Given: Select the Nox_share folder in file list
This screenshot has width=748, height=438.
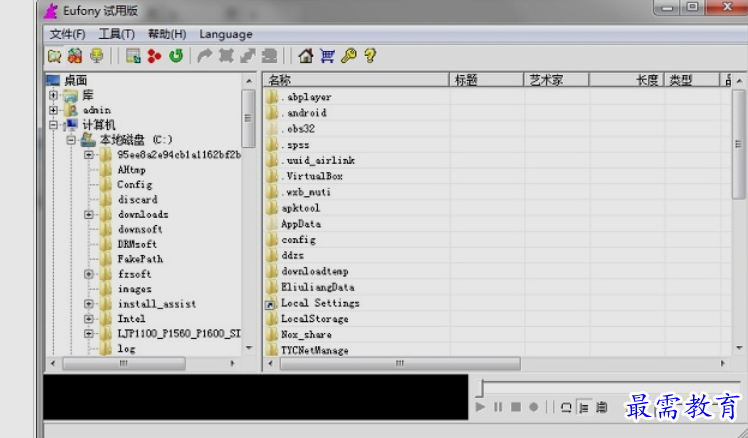Looking at the screenshot, I should pos(306,334).
